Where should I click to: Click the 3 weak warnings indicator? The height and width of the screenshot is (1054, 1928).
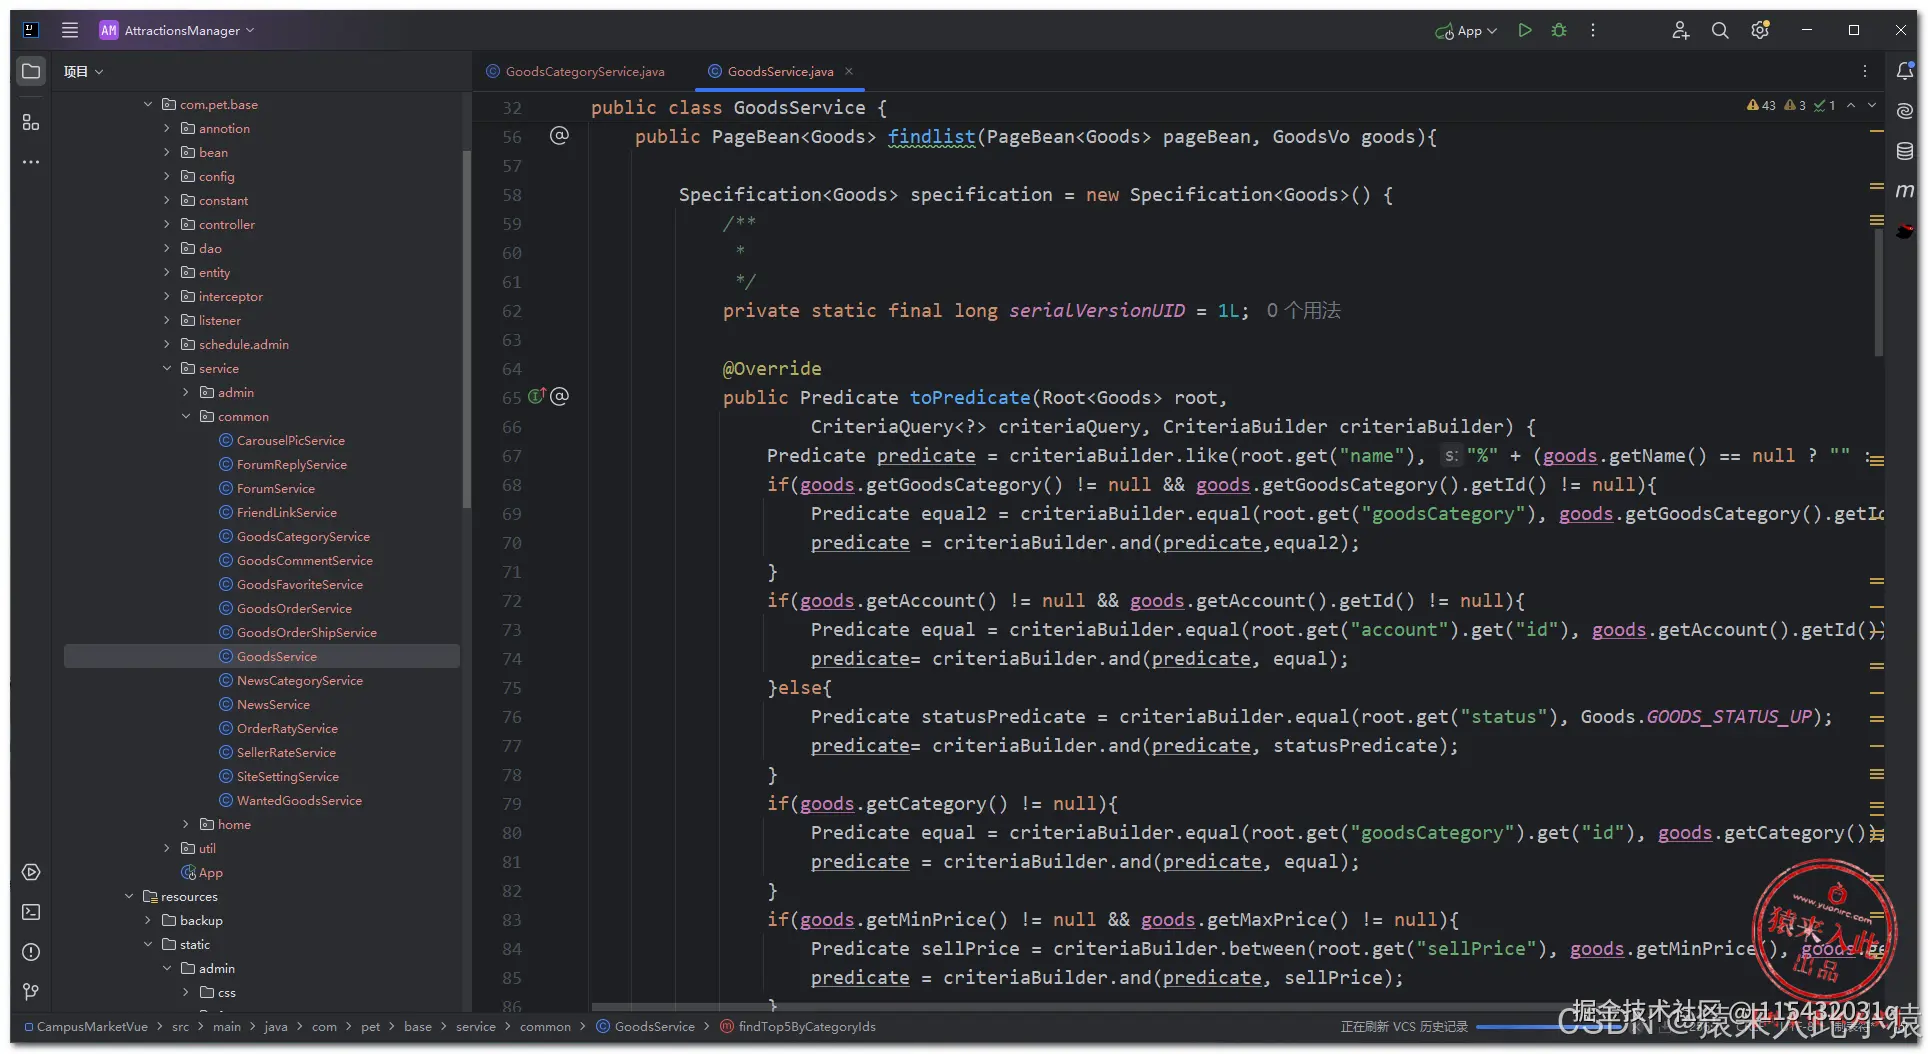pyautogui.click(x=1795, y=105)
